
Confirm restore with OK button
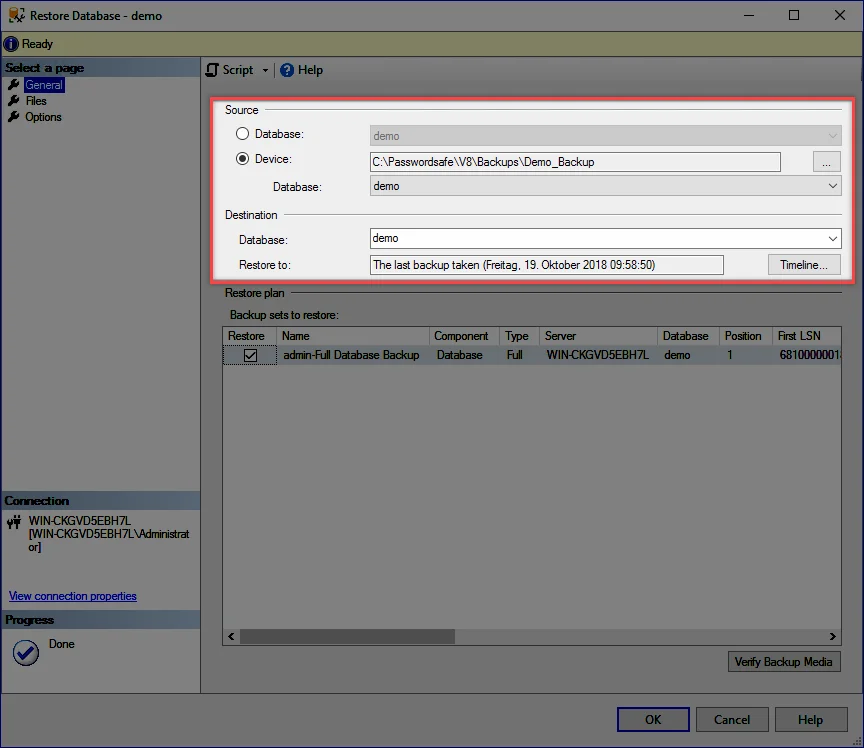point(653,719)
